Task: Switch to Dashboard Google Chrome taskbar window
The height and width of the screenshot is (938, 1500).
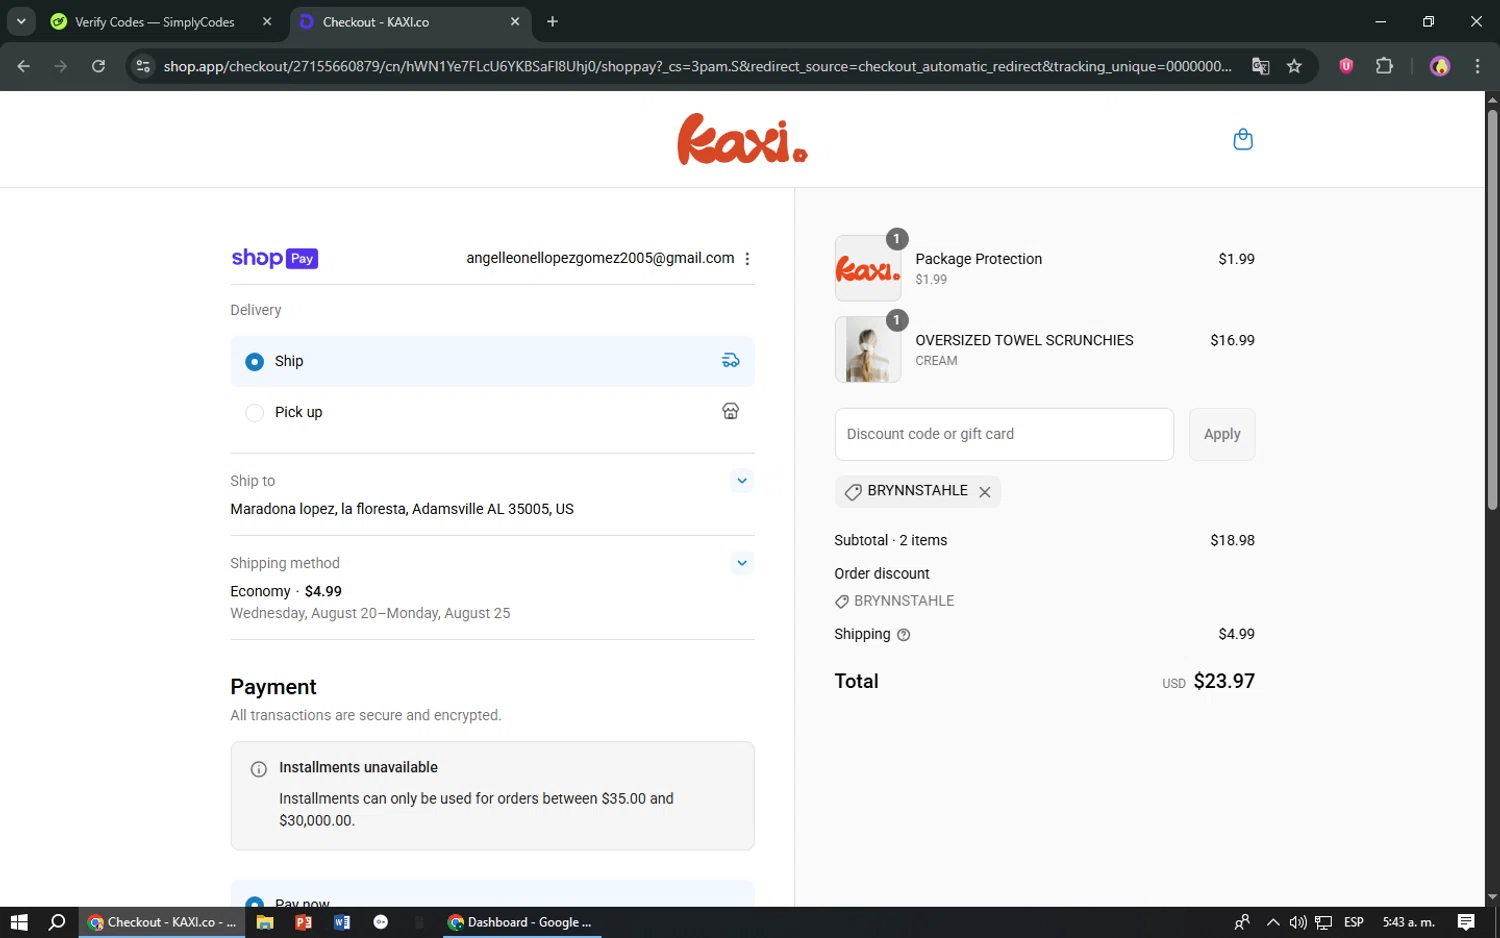Action: 520,922
